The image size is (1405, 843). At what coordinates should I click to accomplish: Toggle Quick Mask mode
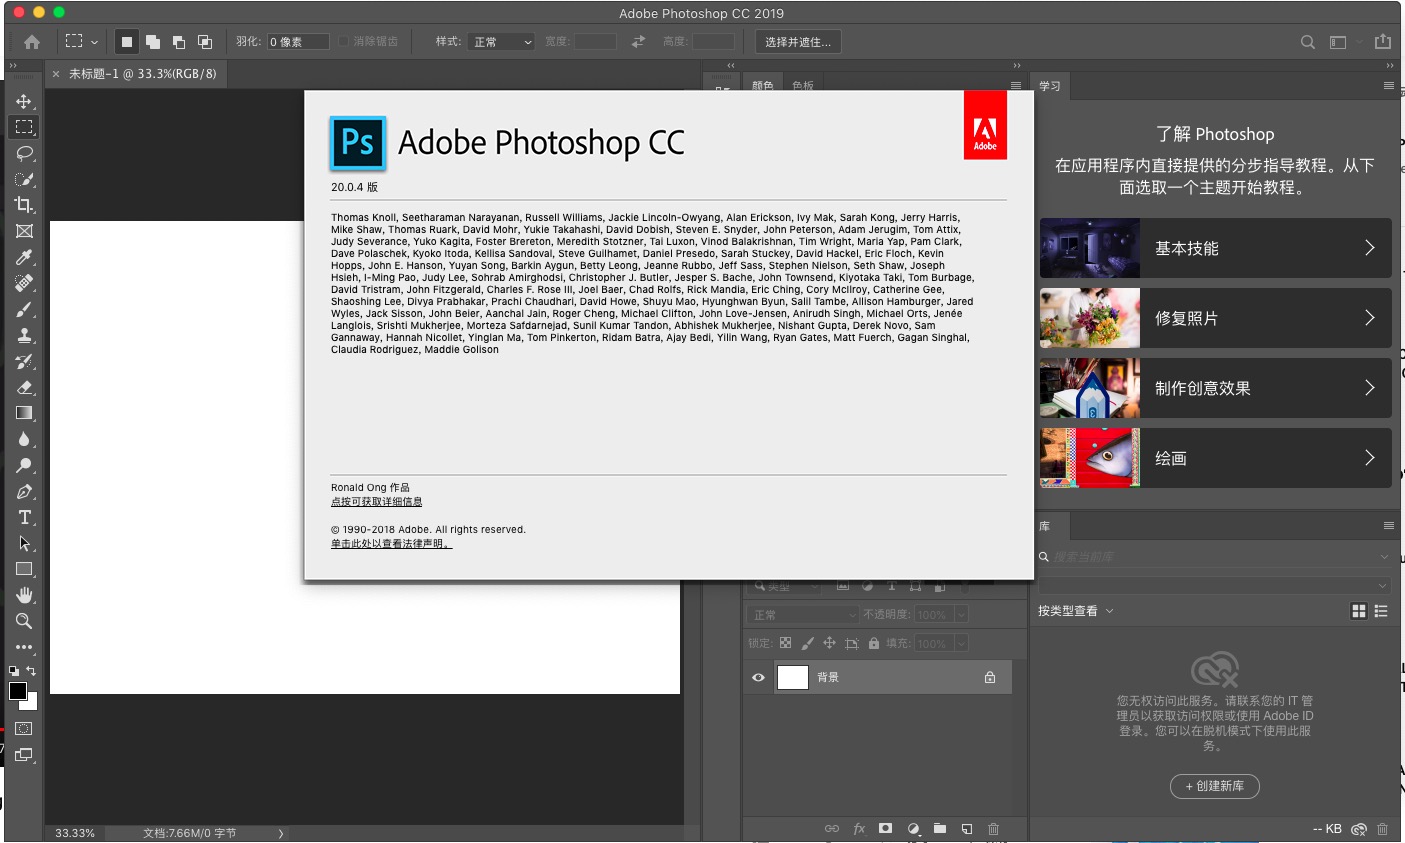24,729
